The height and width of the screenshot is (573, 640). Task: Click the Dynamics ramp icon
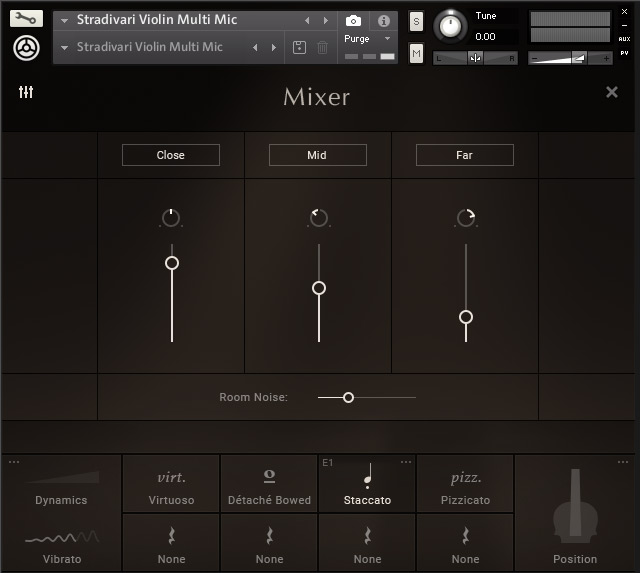point(62,477)
